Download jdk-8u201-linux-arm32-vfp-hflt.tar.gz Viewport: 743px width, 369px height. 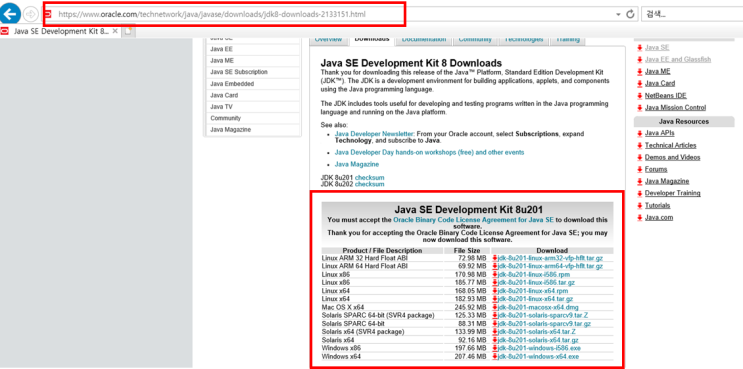[550, 258]
